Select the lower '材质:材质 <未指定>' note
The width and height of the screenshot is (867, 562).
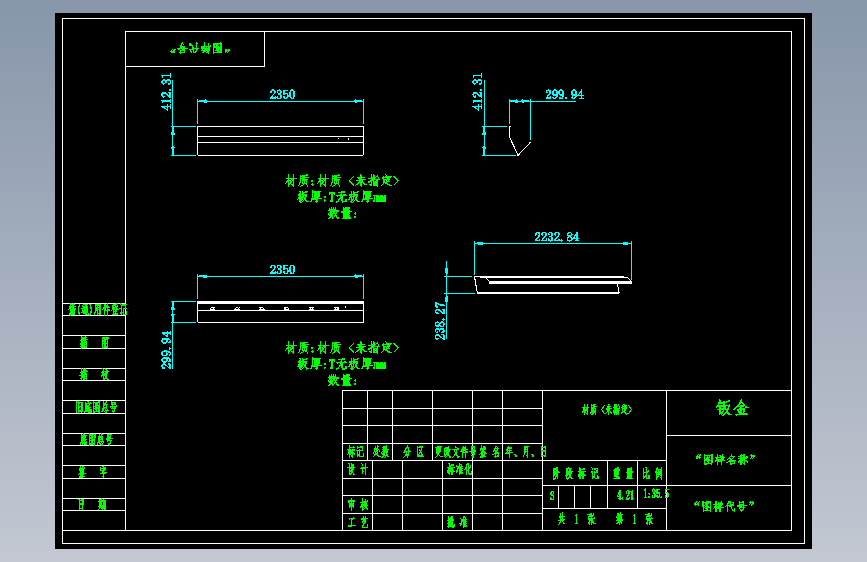342,348
